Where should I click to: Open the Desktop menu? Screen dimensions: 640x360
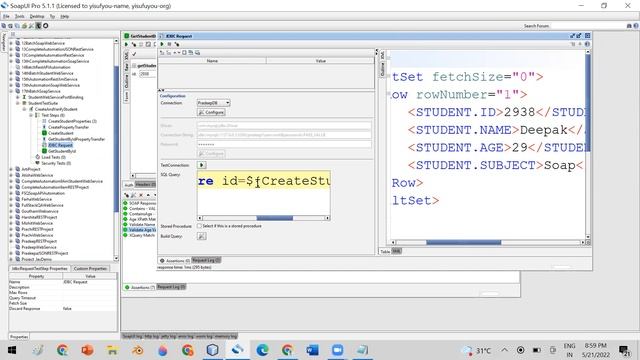pyautogui.click(x=37, y=16)
